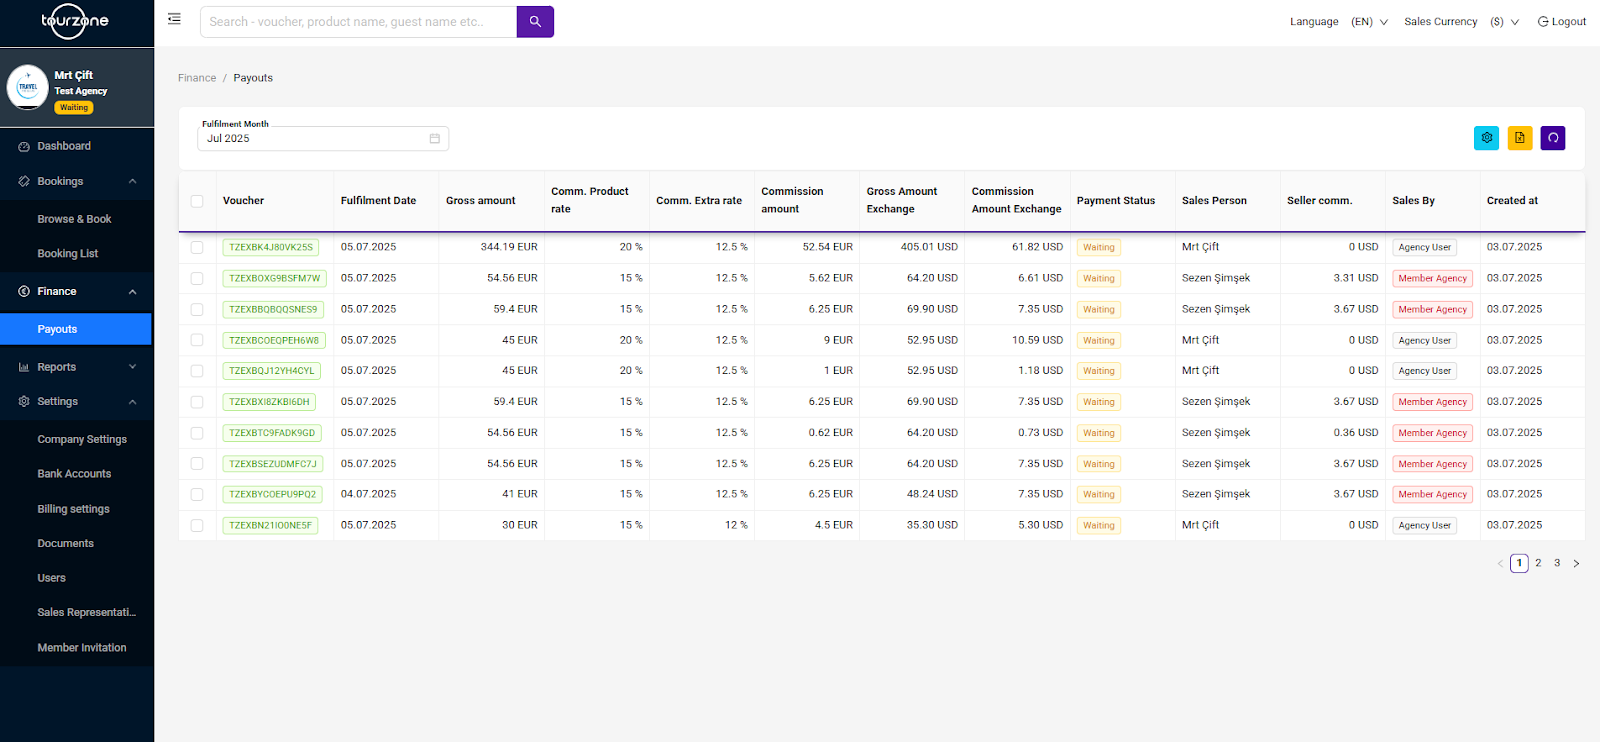1600x742 pixels.
Task: Click the purple search magnifier button
Action: pos(535,22)
